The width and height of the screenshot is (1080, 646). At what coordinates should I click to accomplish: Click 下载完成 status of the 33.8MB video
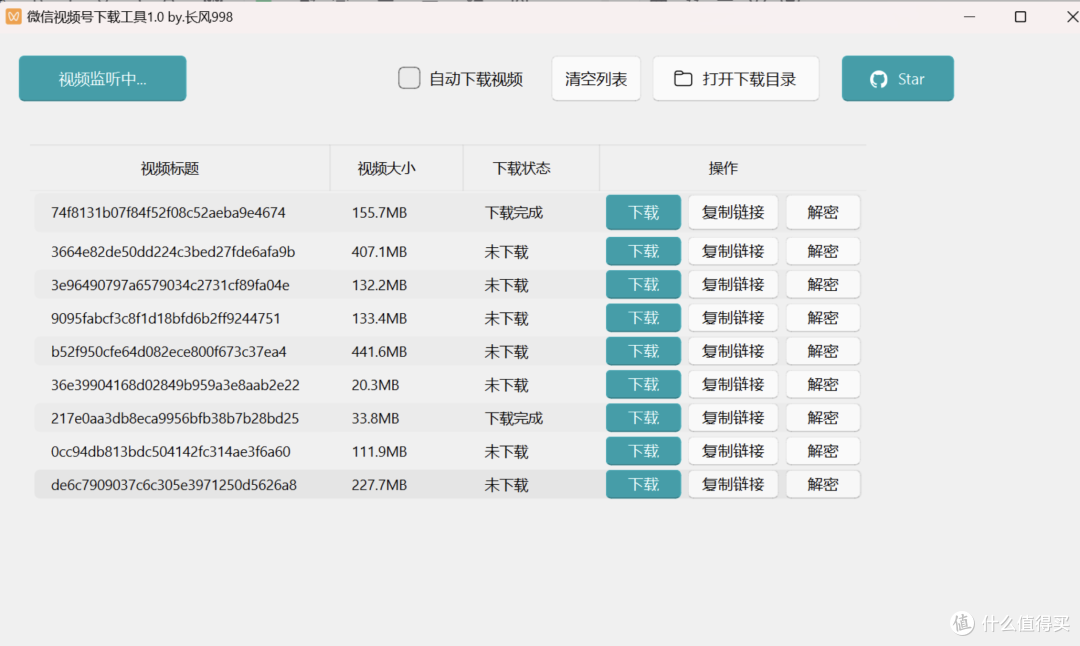514,418
